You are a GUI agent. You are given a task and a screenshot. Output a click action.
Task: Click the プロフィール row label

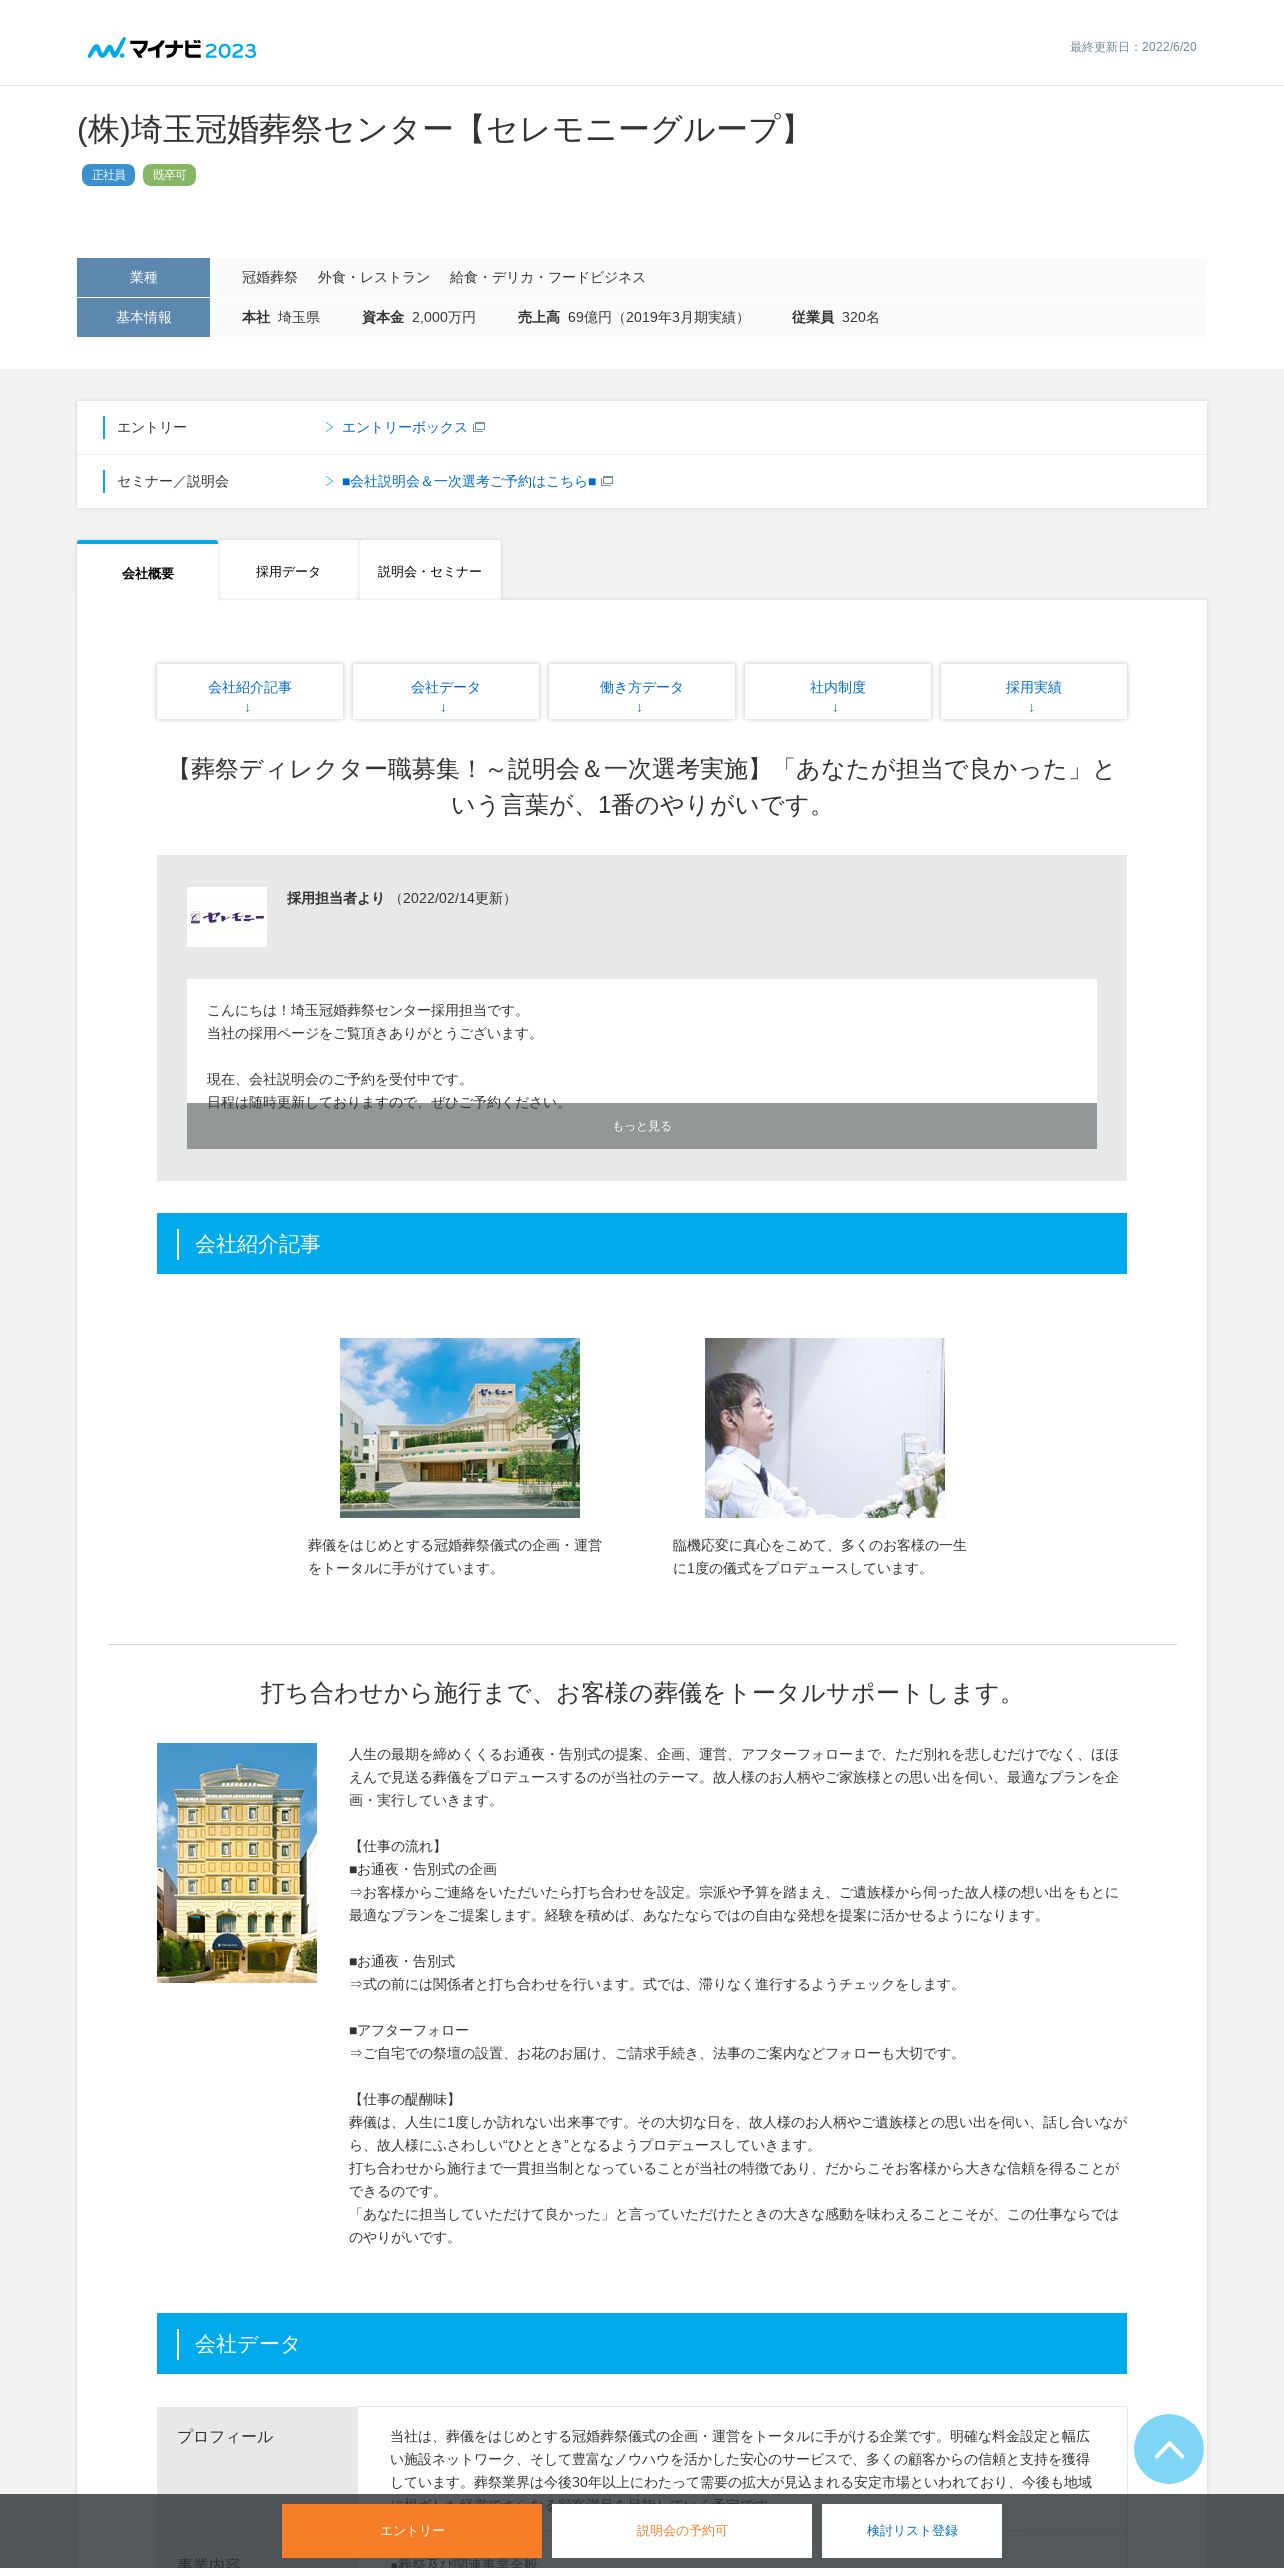coord(225,2437)
